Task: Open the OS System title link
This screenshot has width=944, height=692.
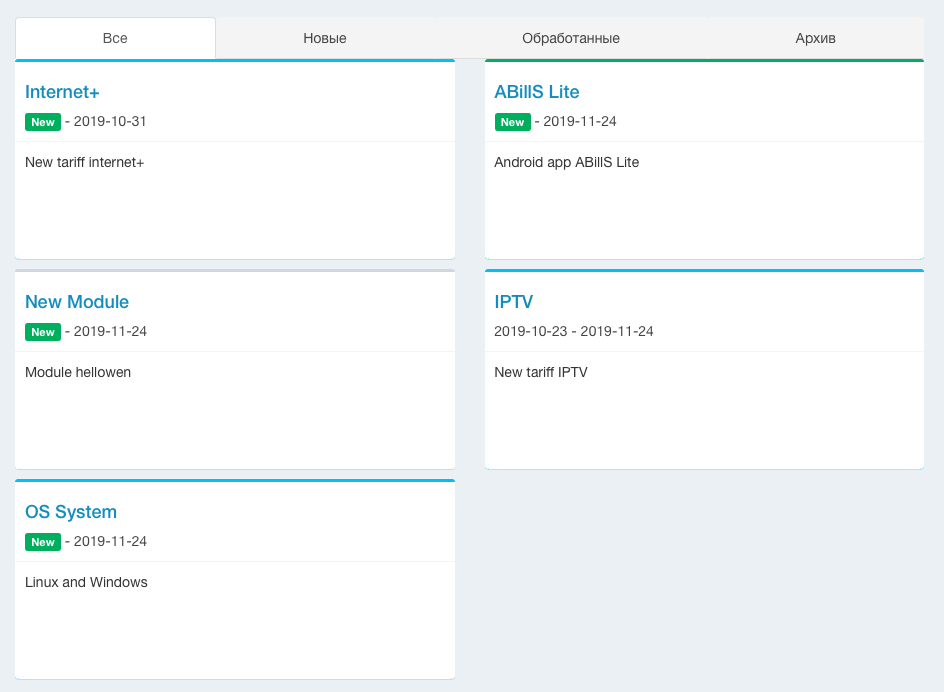Action: point(71,512)
